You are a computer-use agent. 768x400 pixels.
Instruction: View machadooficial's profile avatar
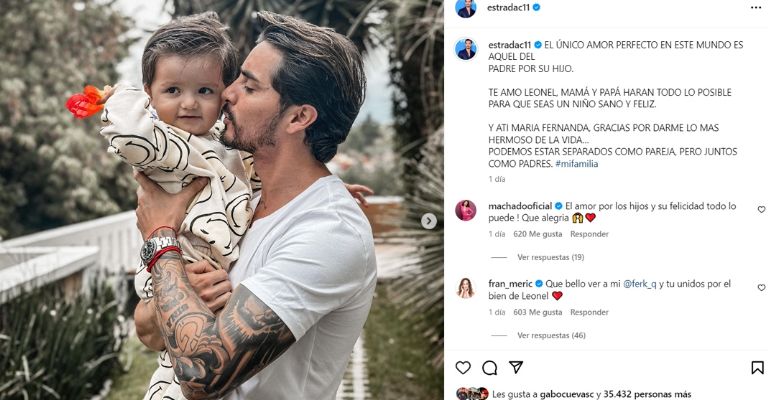[465, 211]
